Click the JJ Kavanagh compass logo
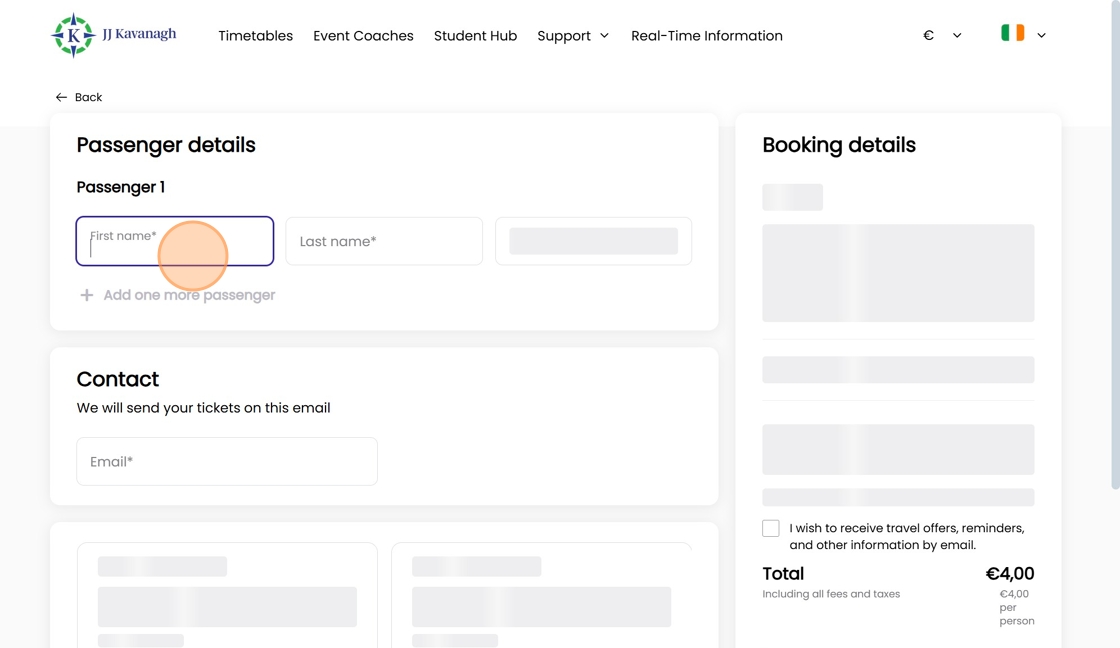1120x648 pixels. tap(73, 36)
